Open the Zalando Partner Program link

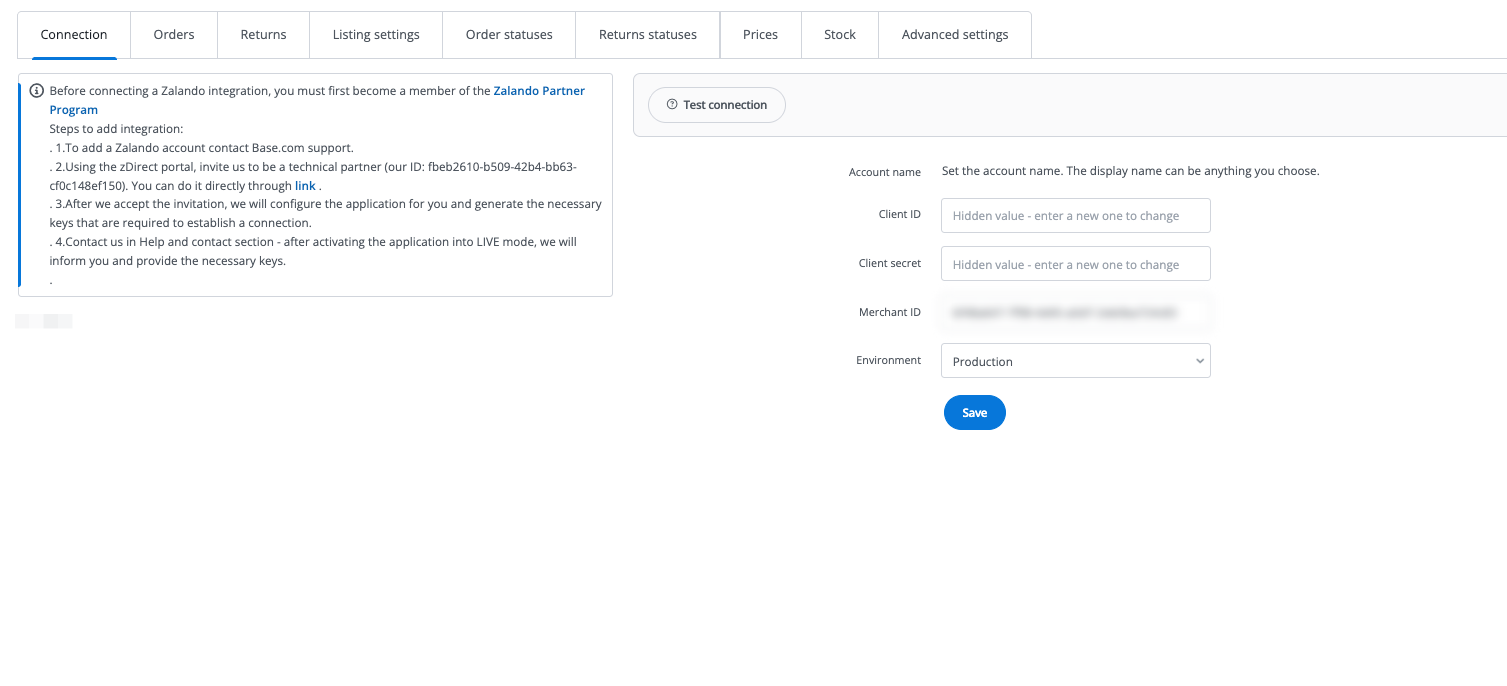click(x=539, y=91)
